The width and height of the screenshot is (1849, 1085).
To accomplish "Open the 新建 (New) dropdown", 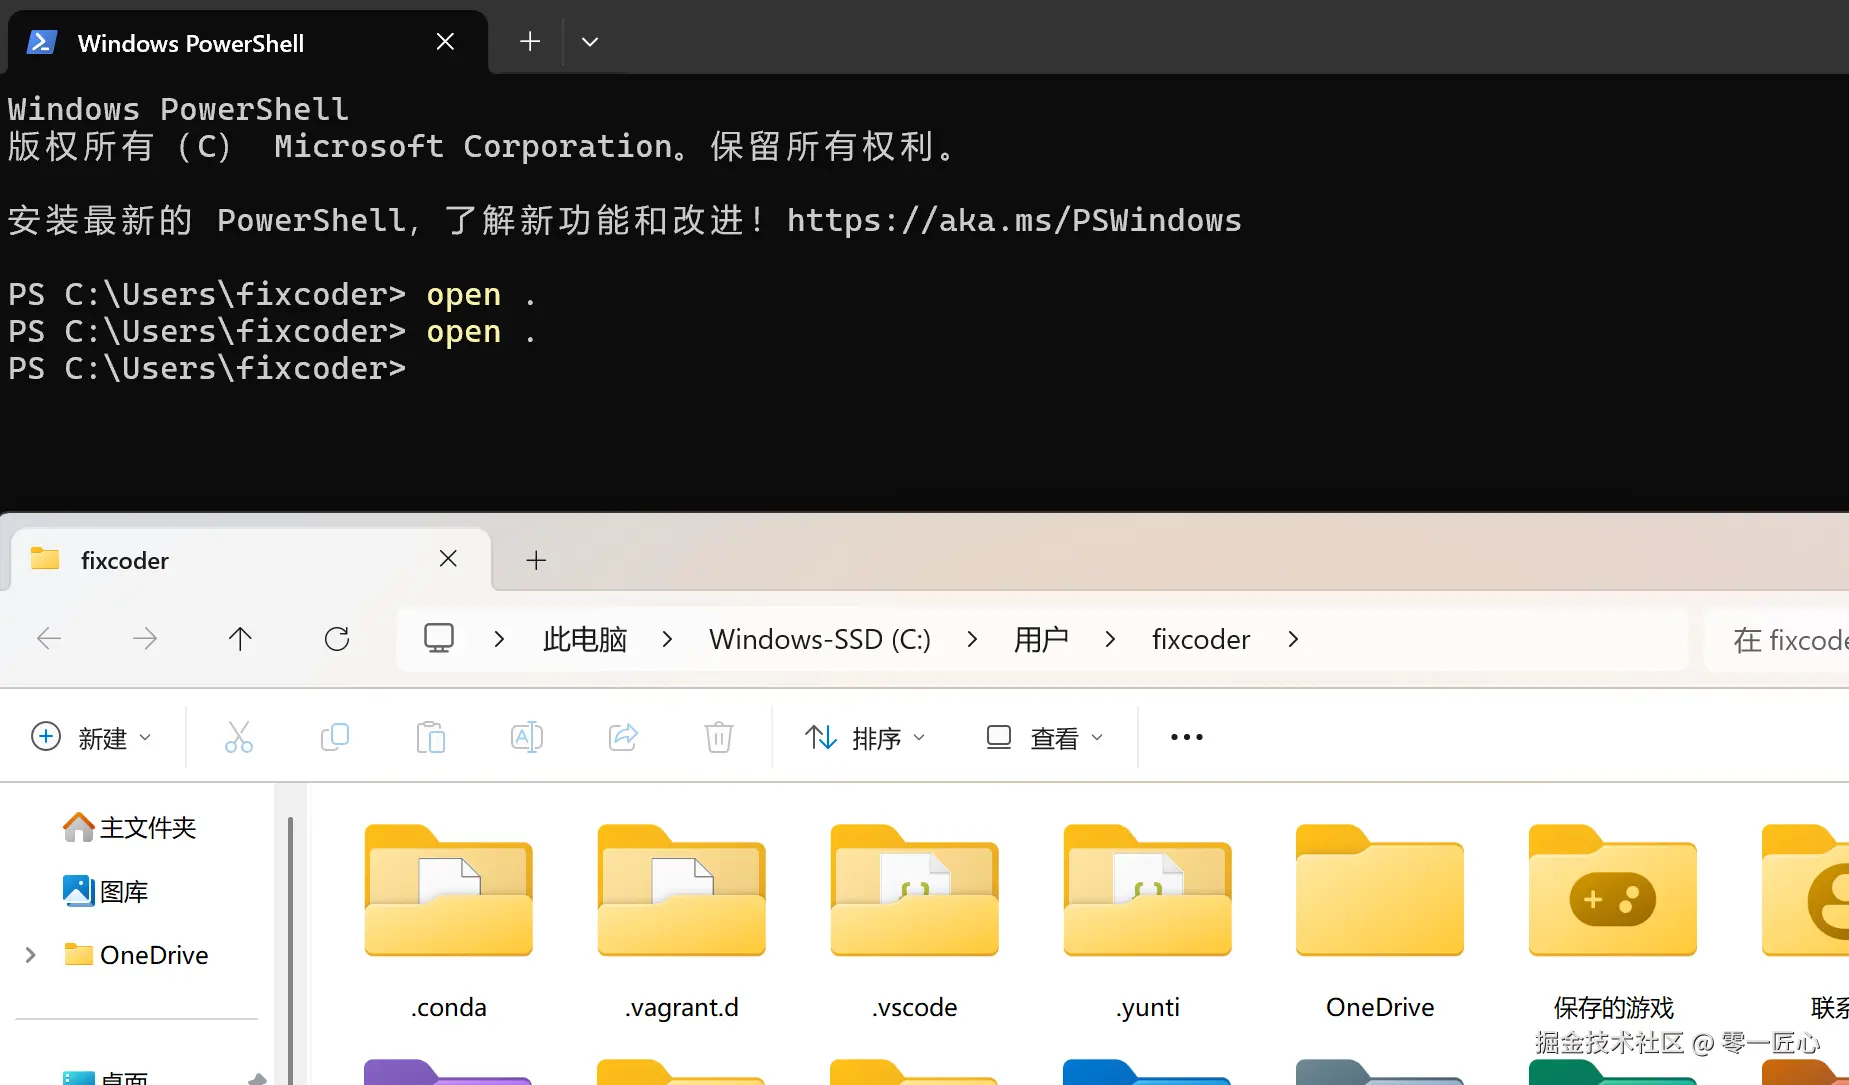I will coord(92,738).
